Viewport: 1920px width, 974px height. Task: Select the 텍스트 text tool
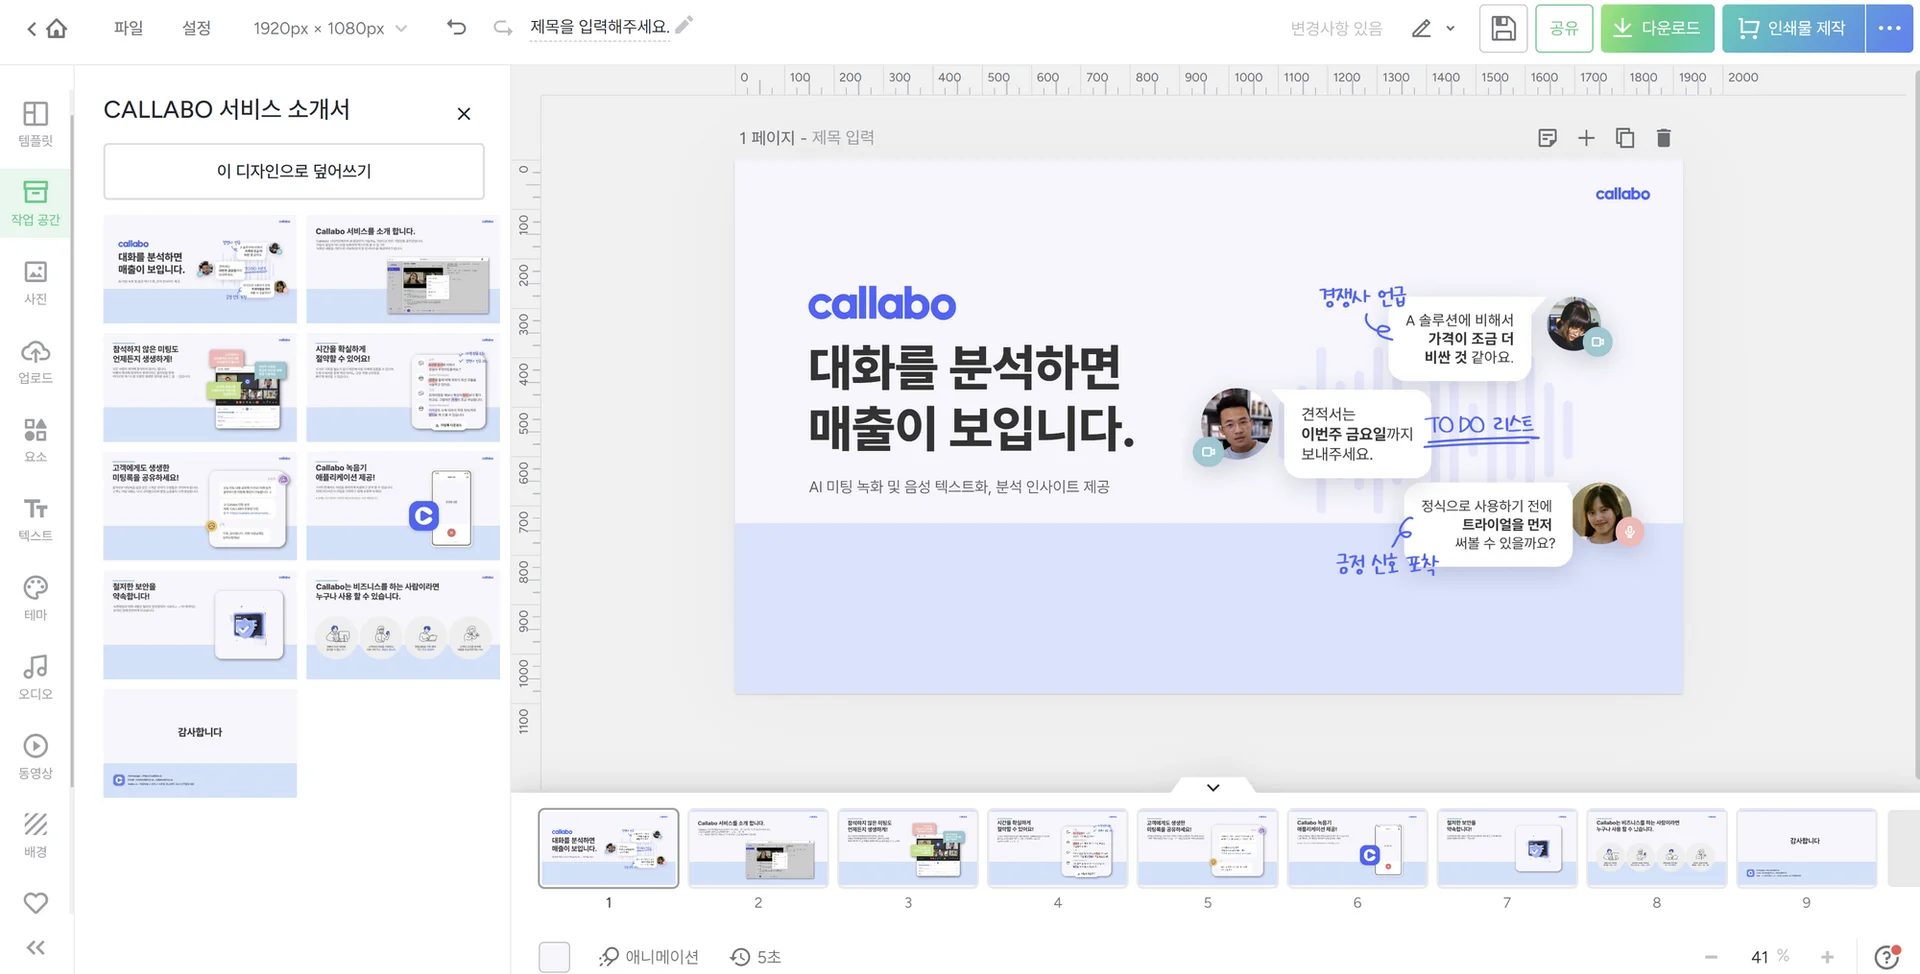click(35, 519)
